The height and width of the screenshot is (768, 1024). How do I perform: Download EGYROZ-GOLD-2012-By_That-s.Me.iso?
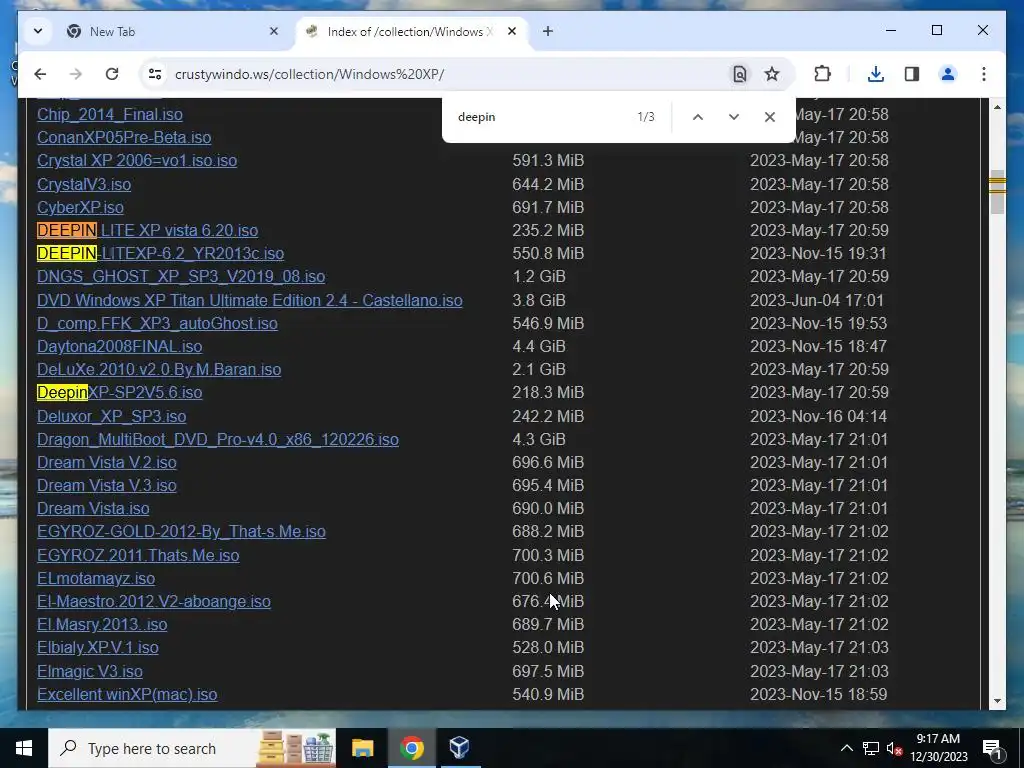(182, 532)
